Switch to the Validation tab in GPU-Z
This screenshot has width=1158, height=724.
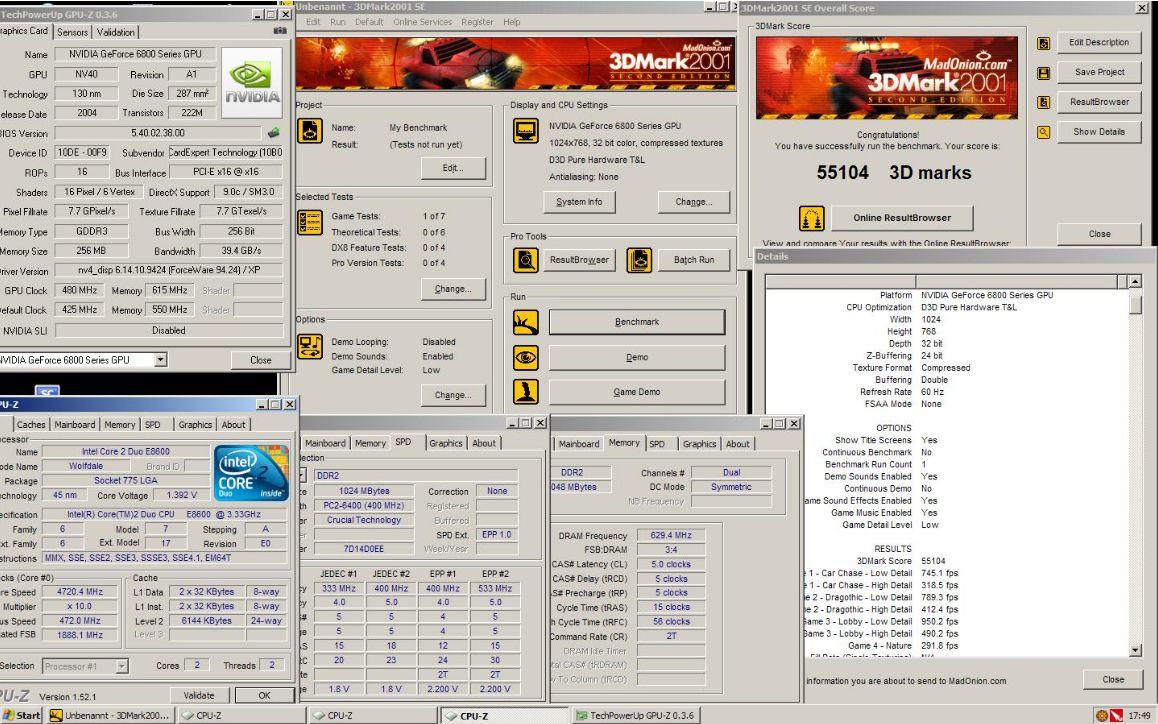pos(116,32)
